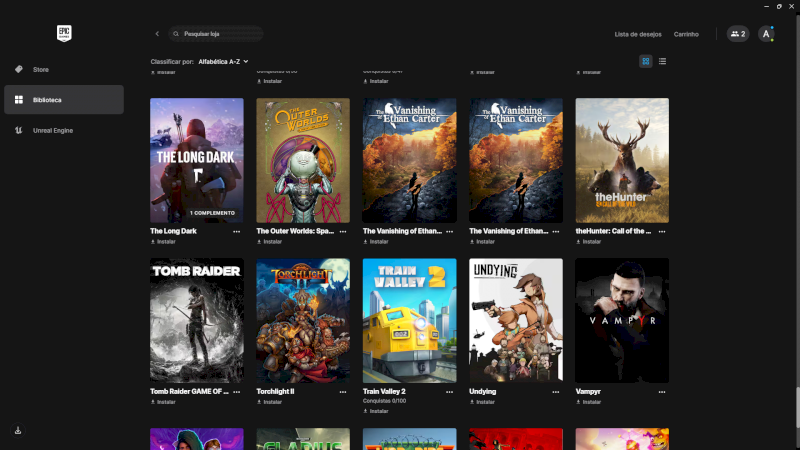Open the Unreal Engine section
The image size is (800, 450).
coord(52,130)
